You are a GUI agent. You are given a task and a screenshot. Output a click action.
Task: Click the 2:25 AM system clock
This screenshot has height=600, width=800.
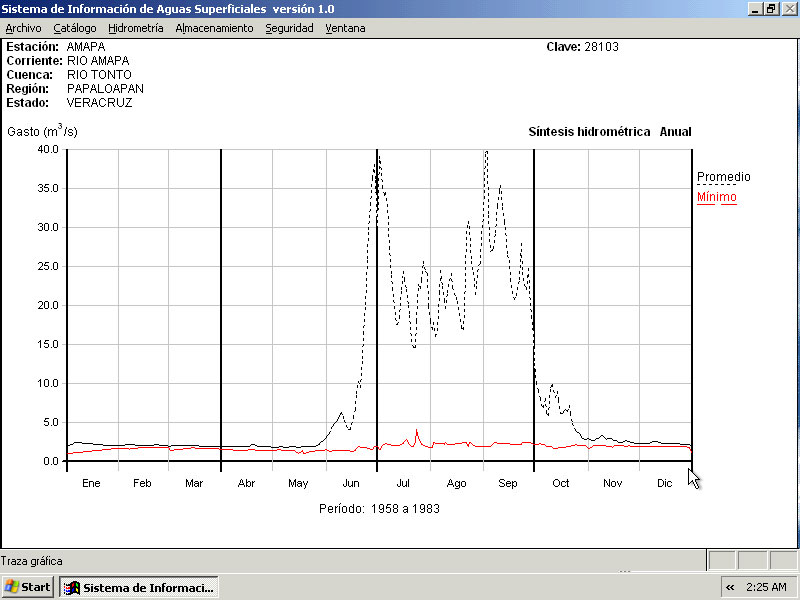point(768,587)
